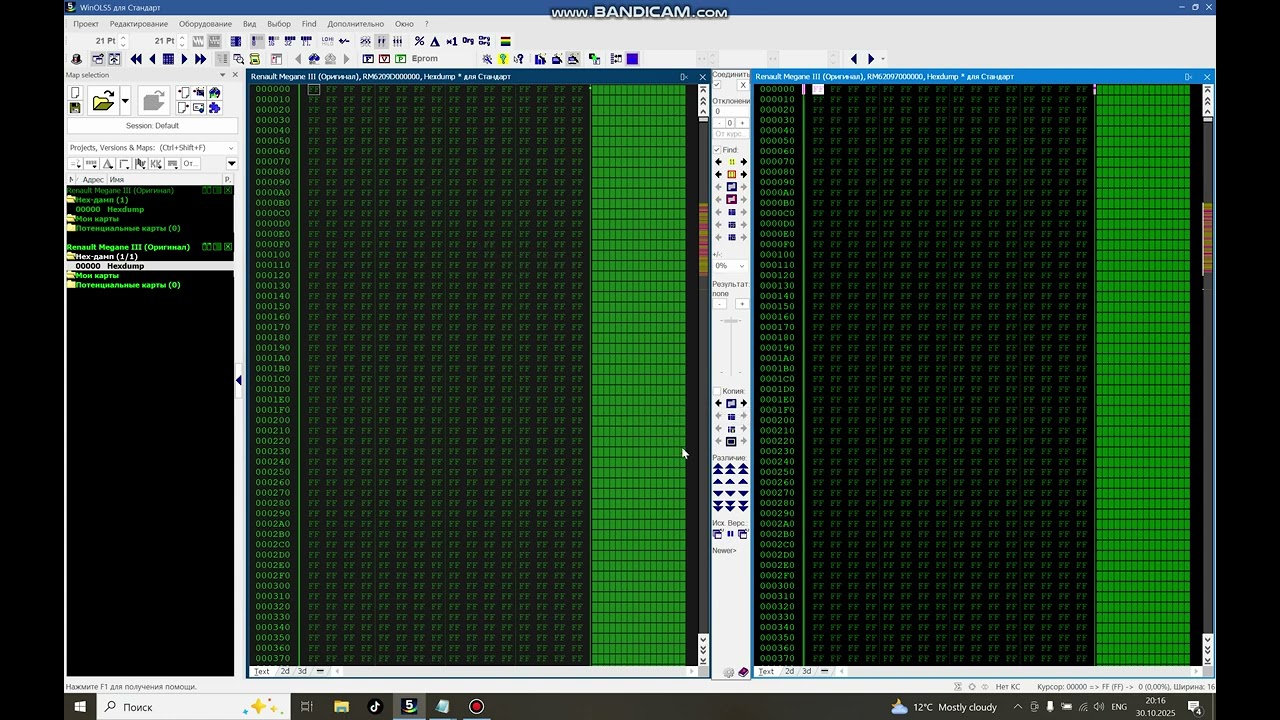
Task: Click the yellow lightbulb icon in toolbar
Action: pos(503,59)
